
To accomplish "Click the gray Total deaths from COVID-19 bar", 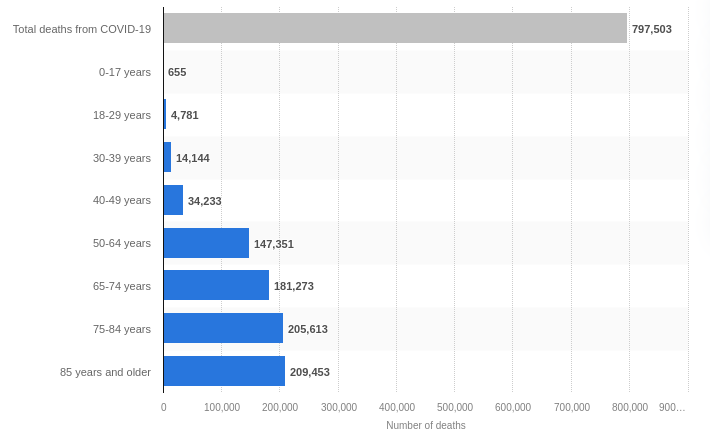I will coord(395,28).
